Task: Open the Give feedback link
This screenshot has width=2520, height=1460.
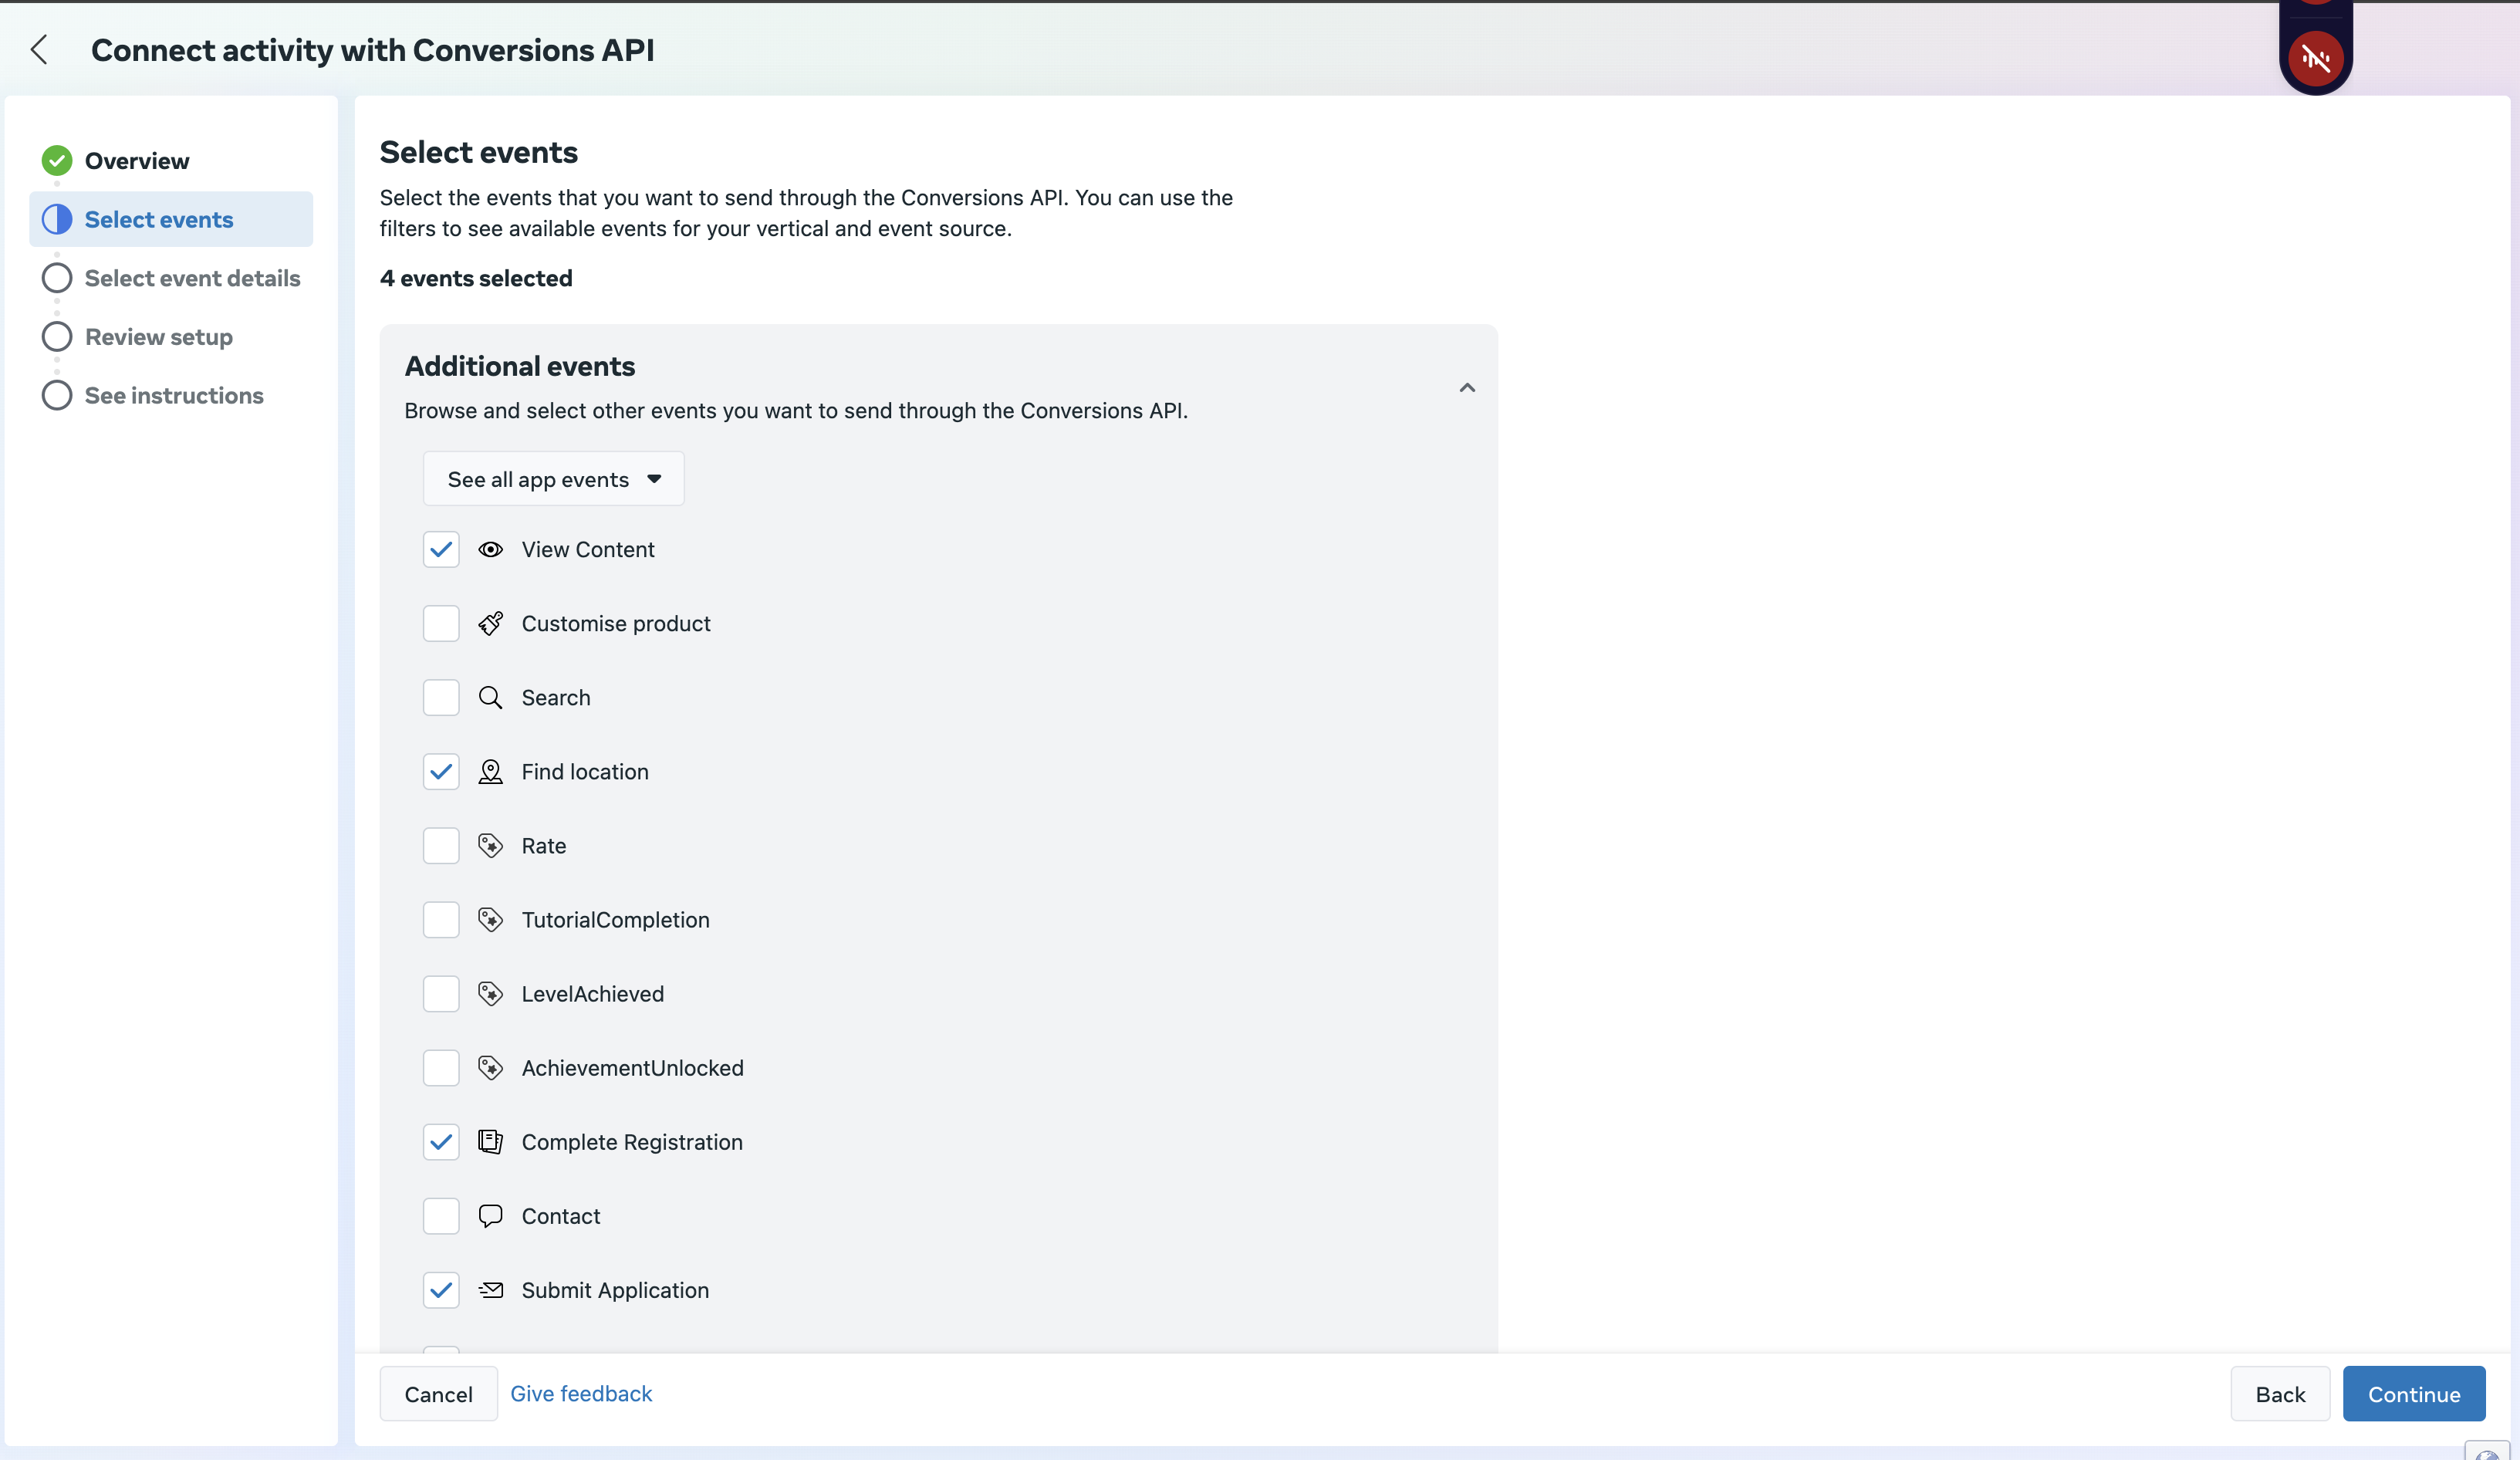Action: tap(580, 1393)
